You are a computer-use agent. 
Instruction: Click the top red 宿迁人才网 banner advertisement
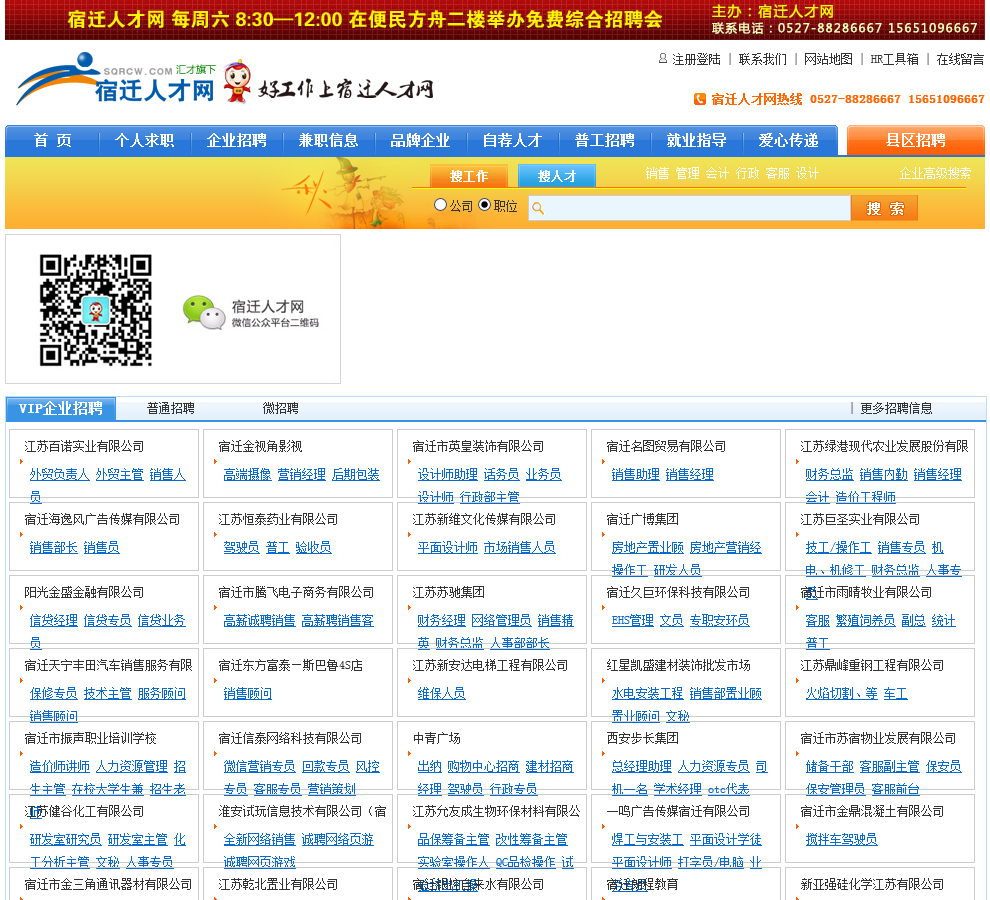click(495, 20)
